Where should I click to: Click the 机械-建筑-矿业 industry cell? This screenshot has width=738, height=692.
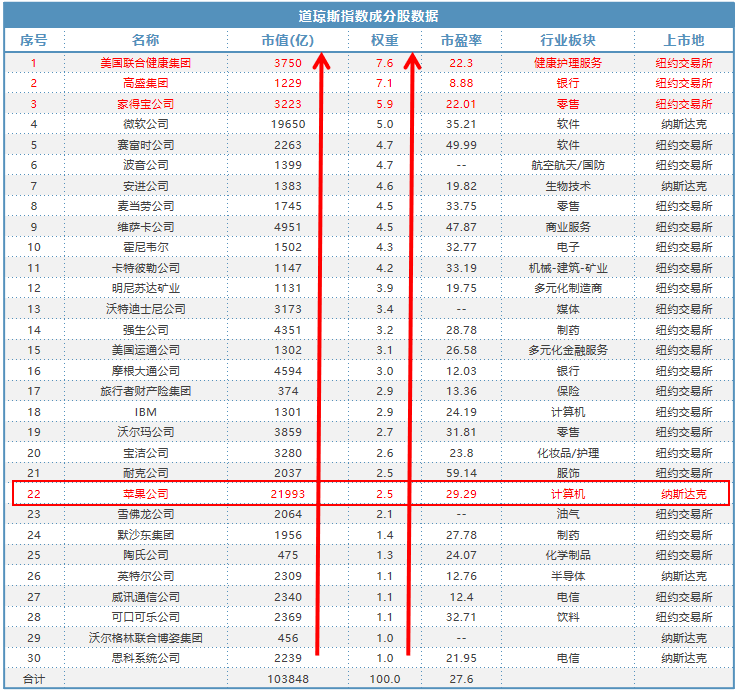(x=568, y=268)
